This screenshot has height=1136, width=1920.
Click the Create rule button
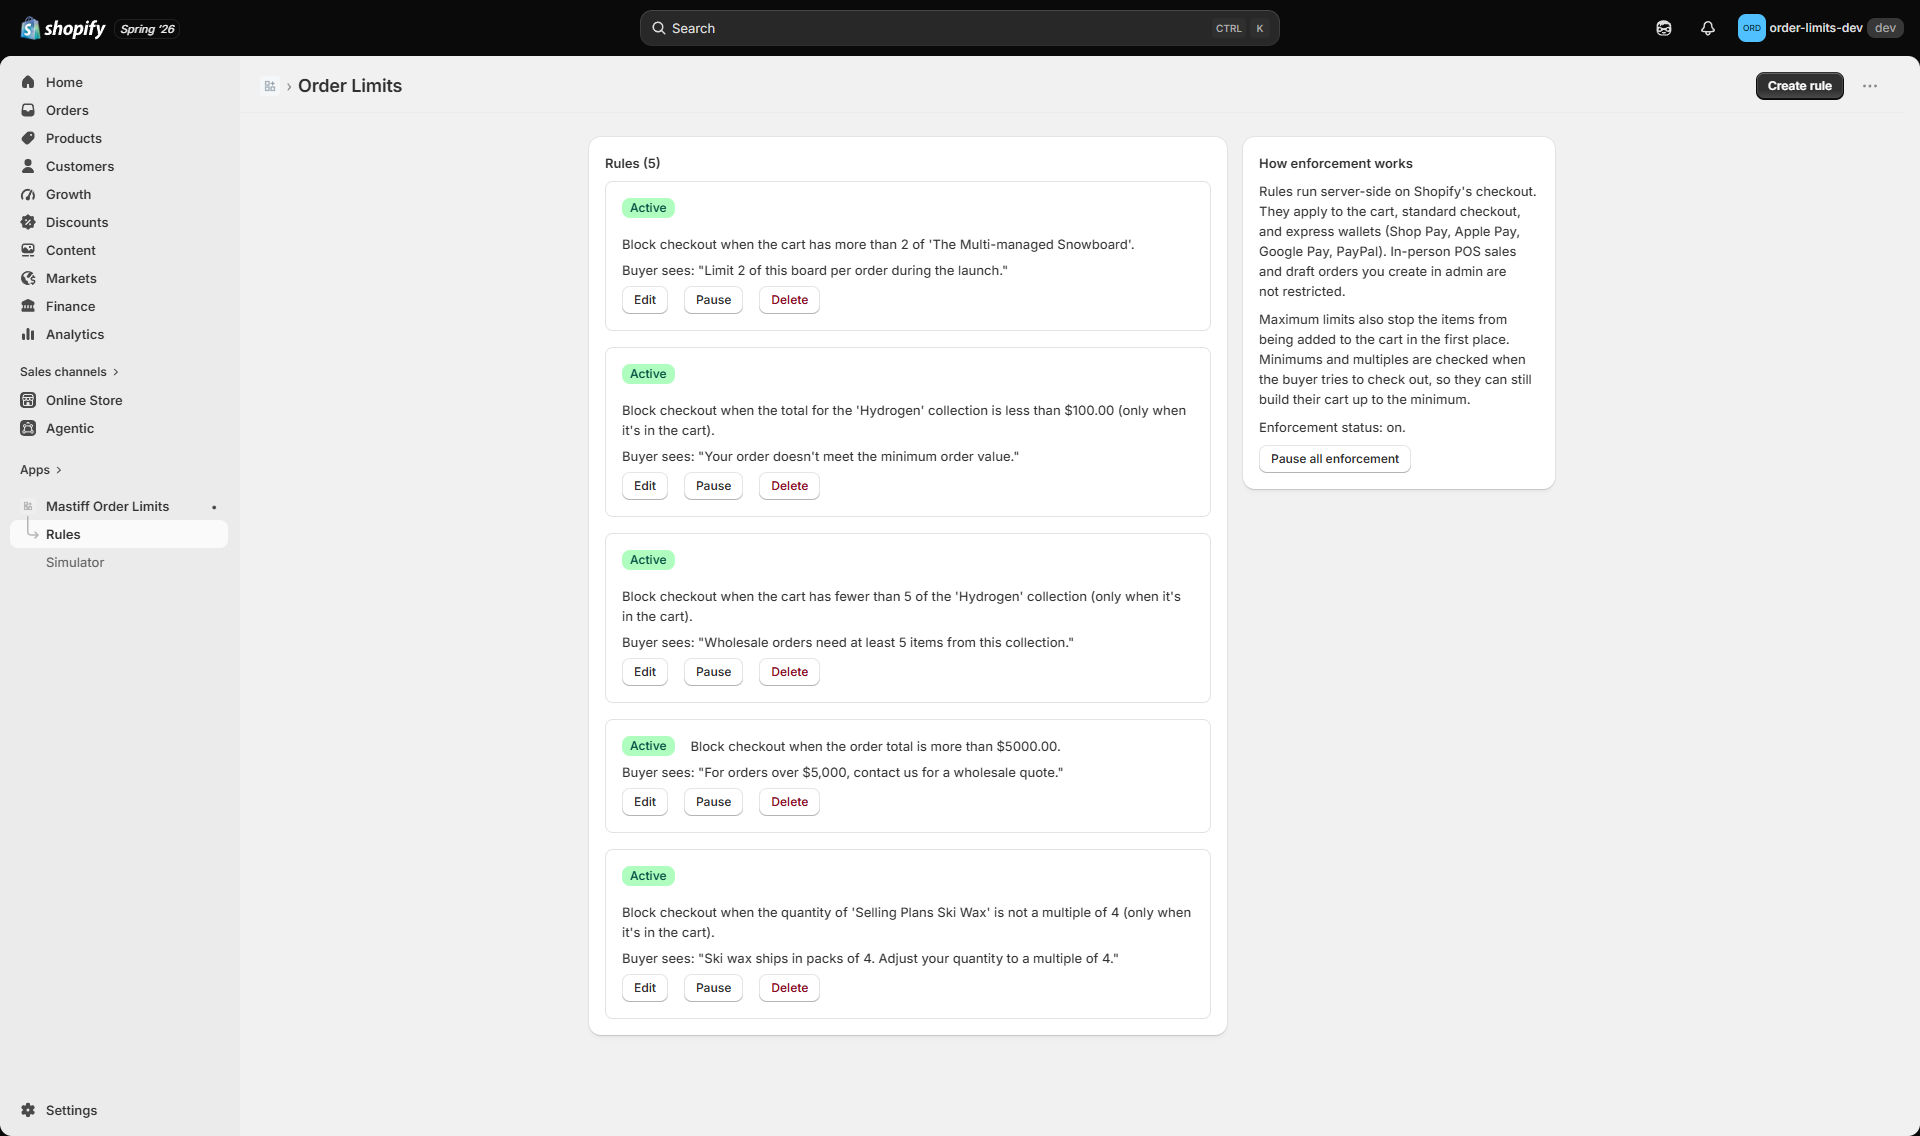[x=1799, y=86]
